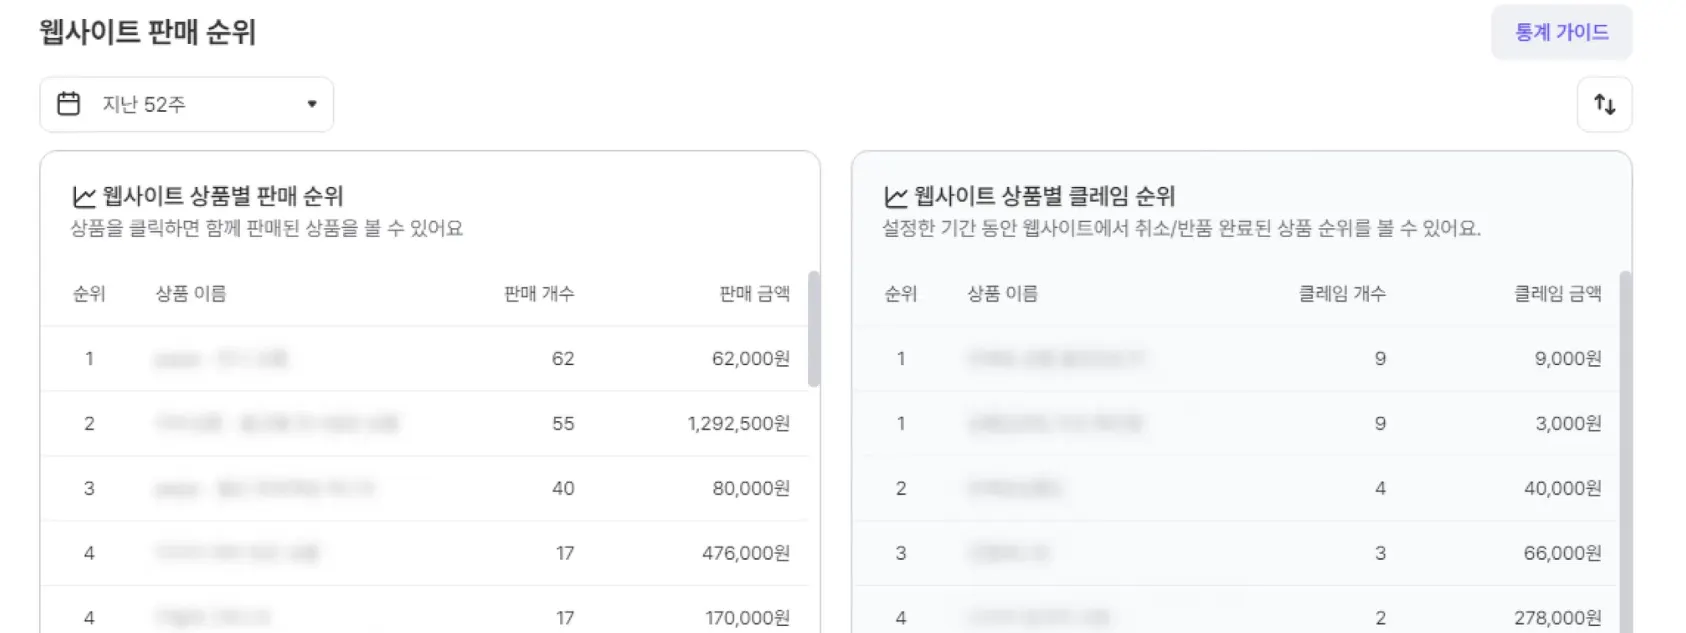Screen dimensions: 1686x633
Task: Click the 클레임 금액 column header
Action: tap(1557, 293)
